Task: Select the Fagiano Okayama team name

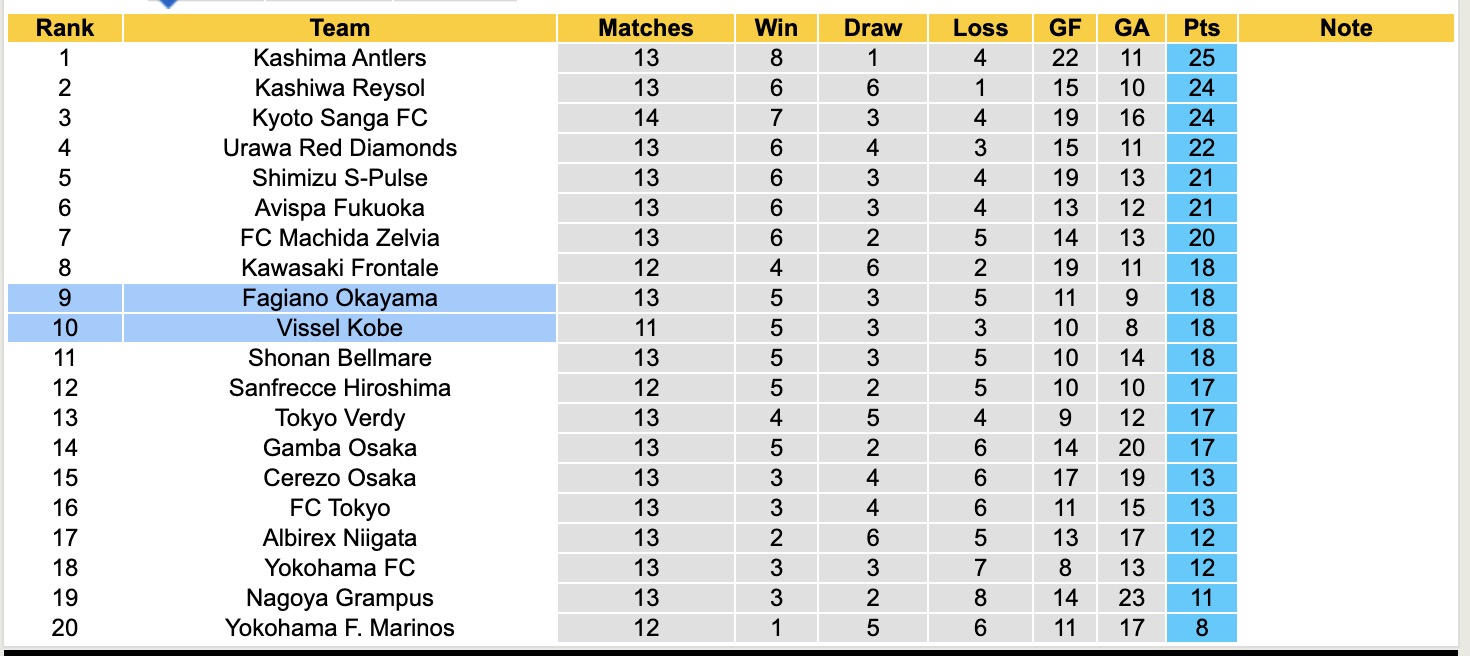Action: point(340,298)
